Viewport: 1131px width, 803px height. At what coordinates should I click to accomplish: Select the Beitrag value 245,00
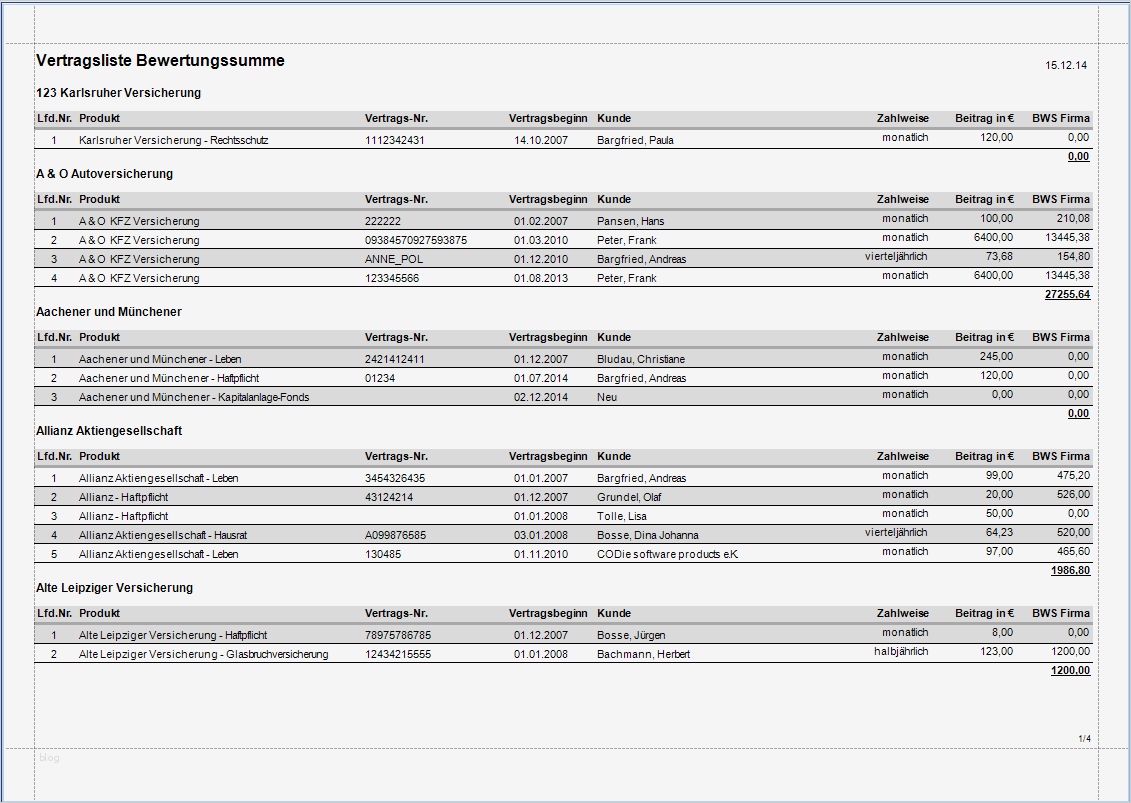coord(996,356)
